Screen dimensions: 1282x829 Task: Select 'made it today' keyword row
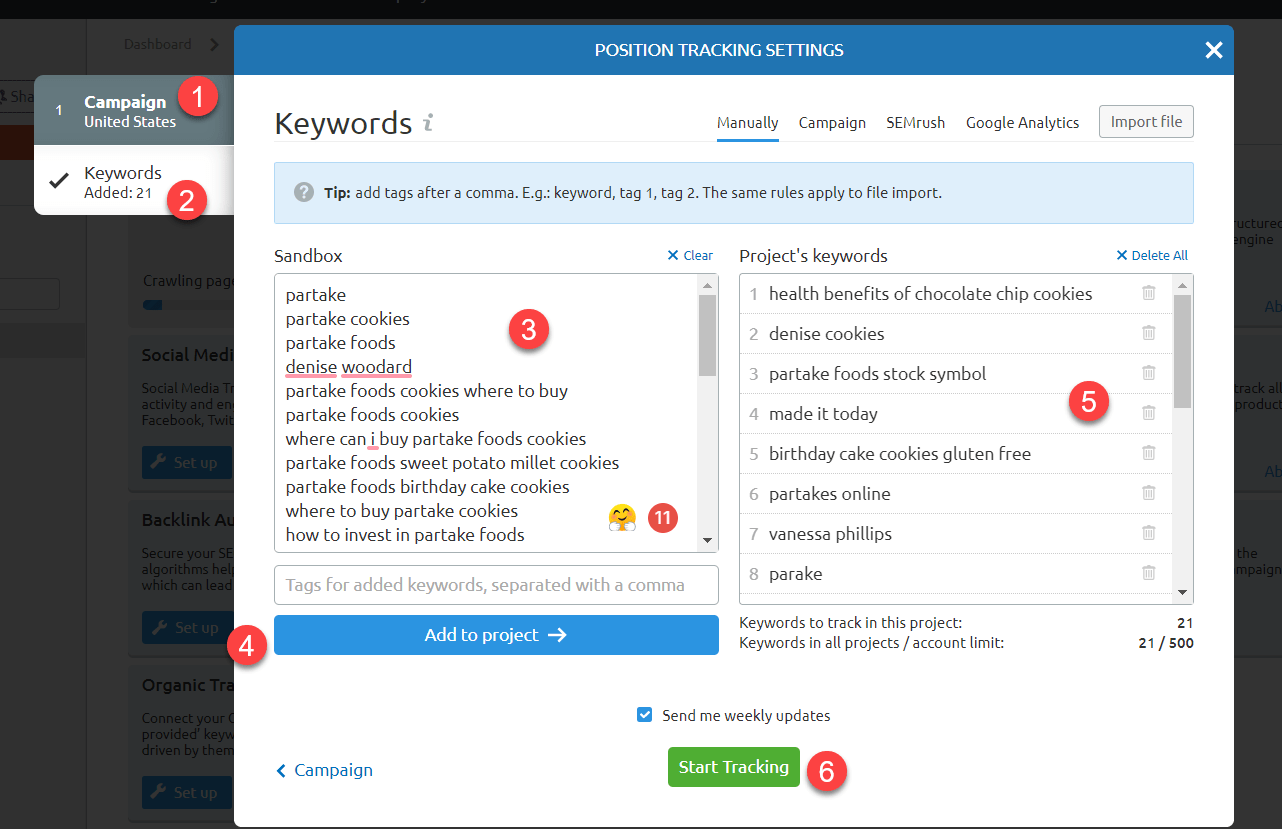point(956,413)
